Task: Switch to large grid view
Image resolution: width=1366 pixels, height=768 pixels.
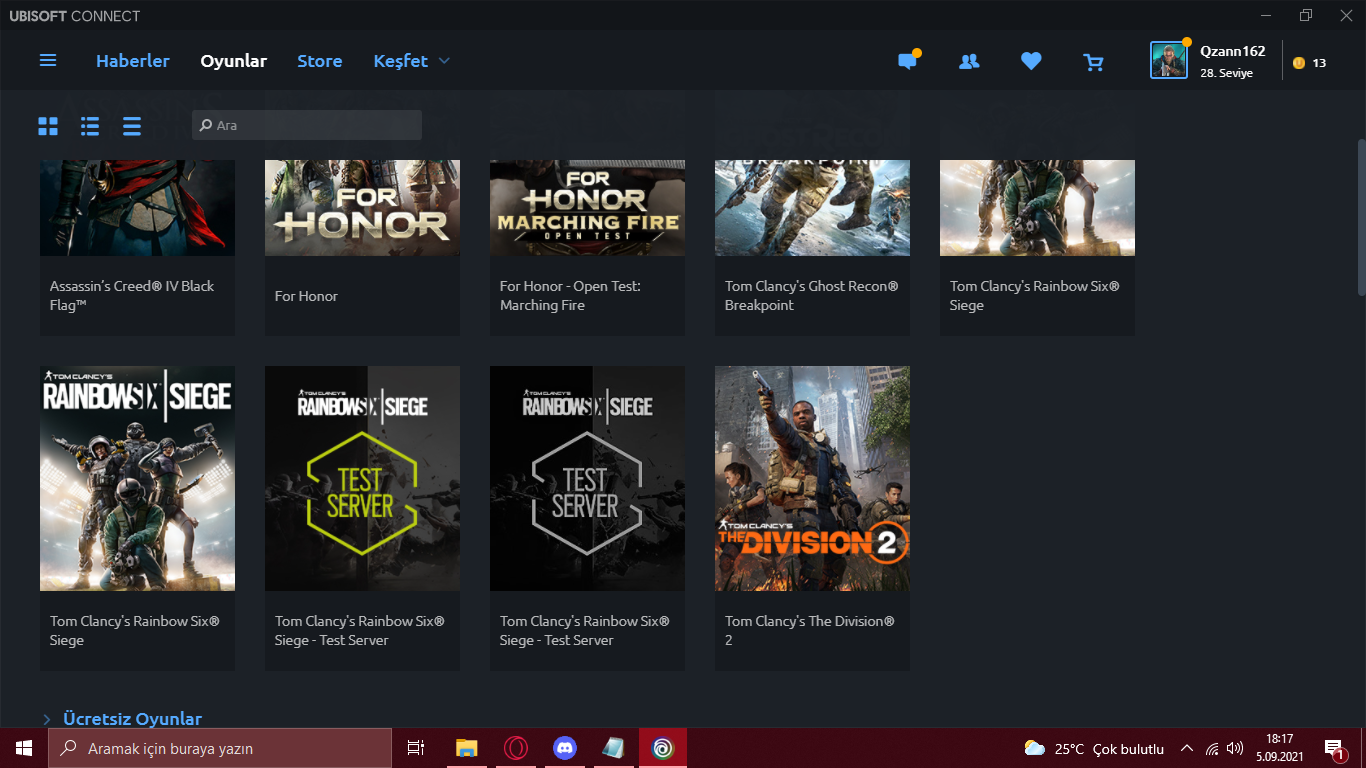Action: coord(48,126)
